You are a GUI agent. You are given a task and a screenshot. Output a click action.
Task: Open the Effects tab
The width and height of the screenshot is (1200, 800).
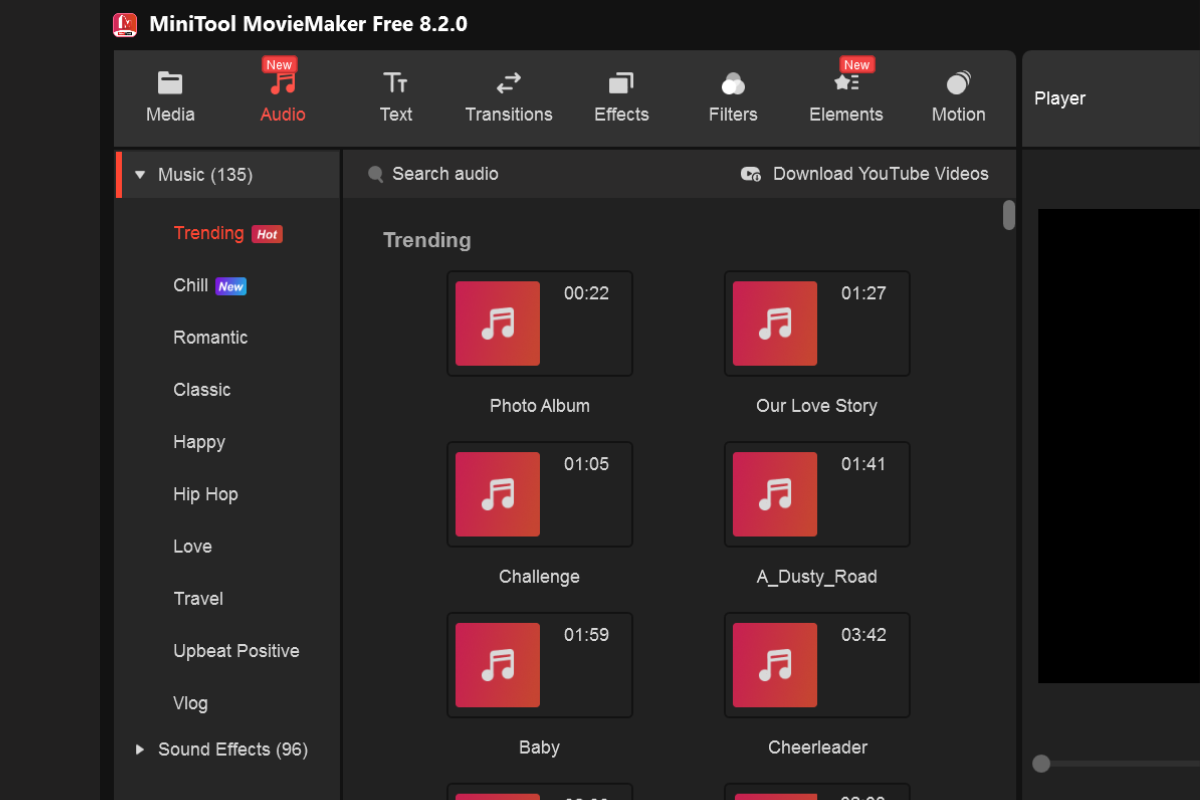621,98
